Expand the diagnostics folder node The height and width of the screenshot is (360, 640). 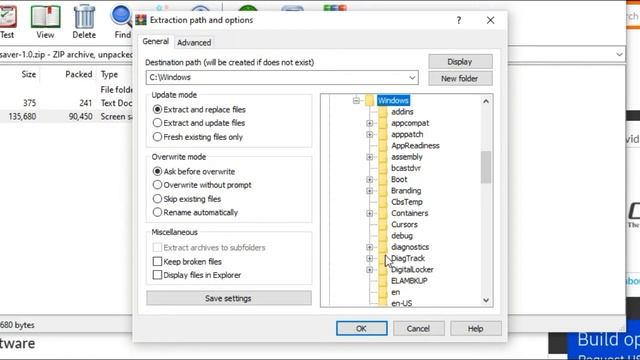[x=369, y=247]
